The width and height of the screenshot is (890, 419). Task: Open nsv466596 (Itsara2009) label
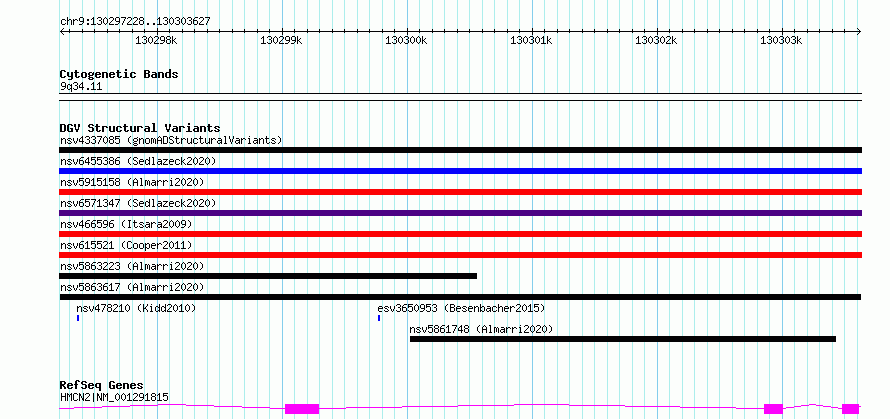pos(126,224)
